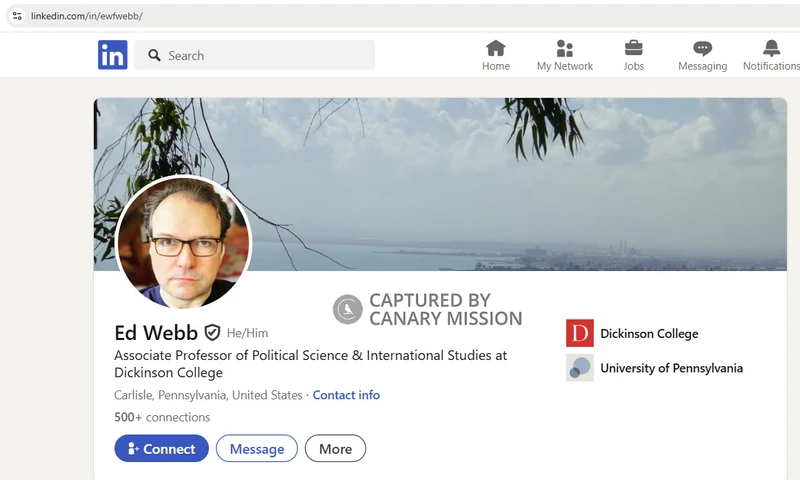Click the University of Pennsylvania logo
This screenshot has width=800, height=480.
(x=580, y=367)
